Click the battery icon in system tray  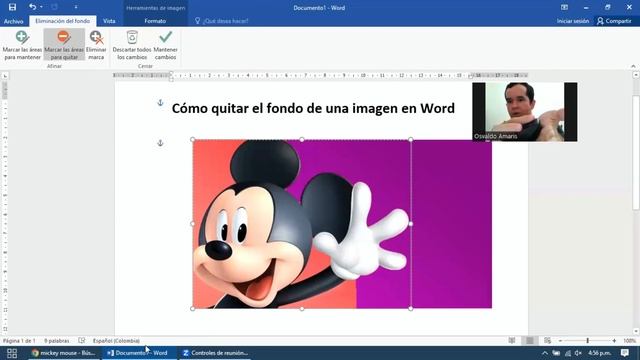(556, 353)
